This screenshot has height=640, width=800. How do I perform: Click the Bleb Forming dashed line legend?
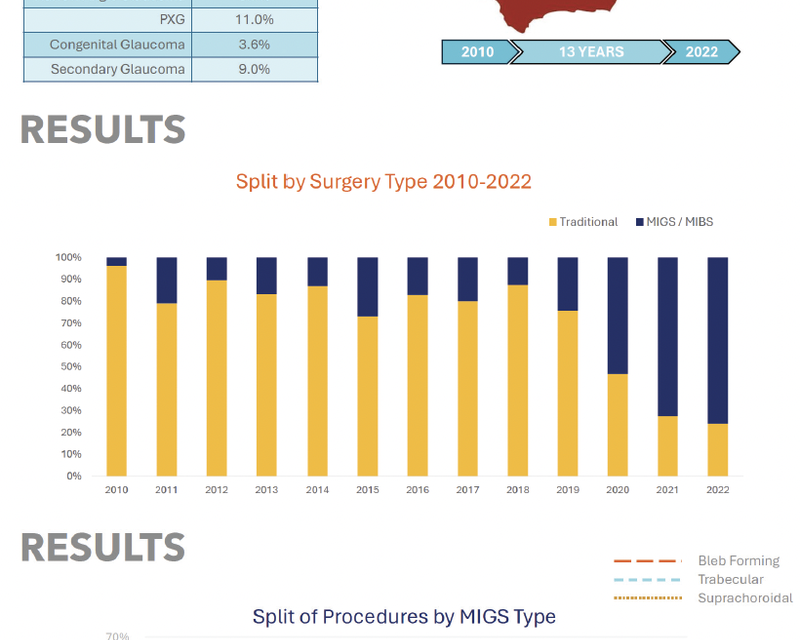647,561
